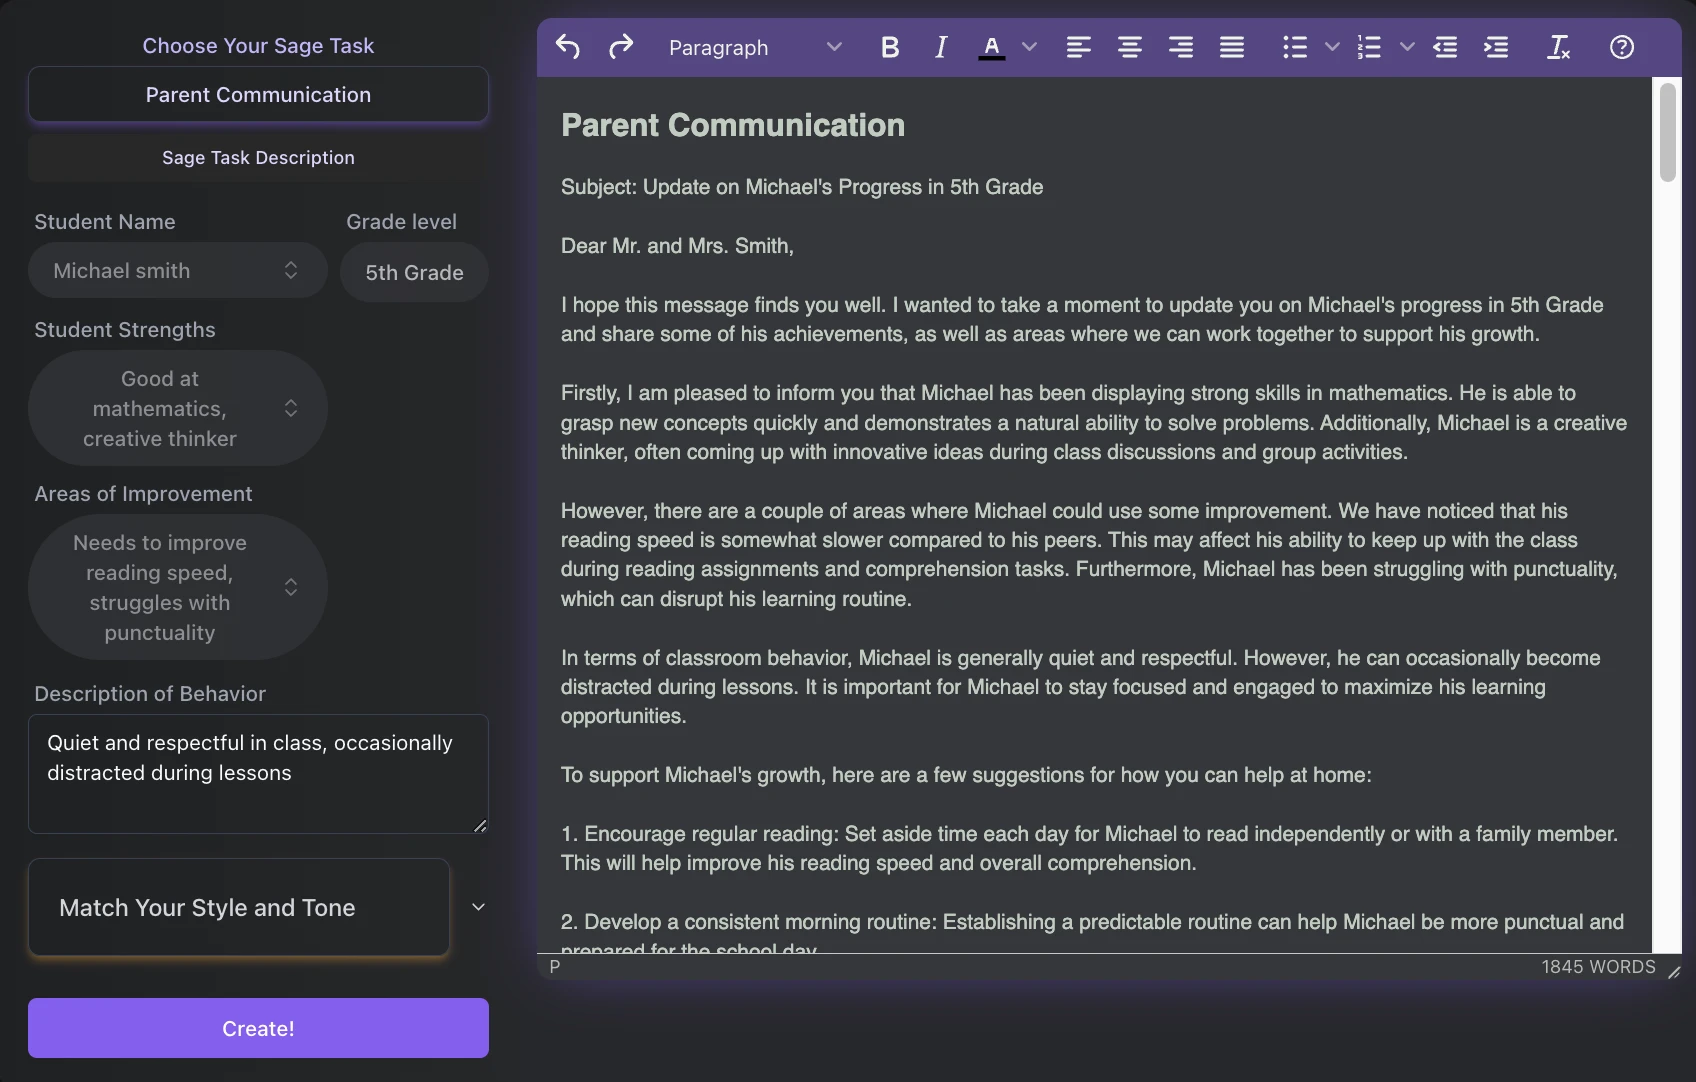Viewport: 1696px width, 1082px height.
Task: Grab the behavior textarea resize handle
Action: coord(480,825)
